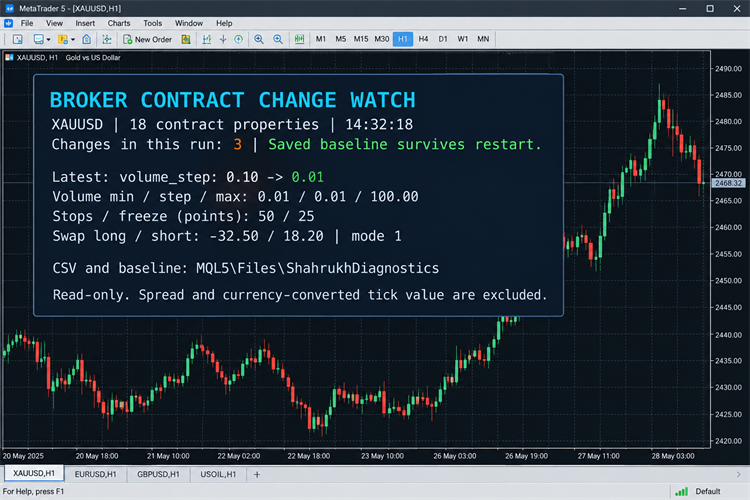Viewport: 750px width, 500px height.
Task: Click the yellow icon after New Order
Action: pos(186,39)
